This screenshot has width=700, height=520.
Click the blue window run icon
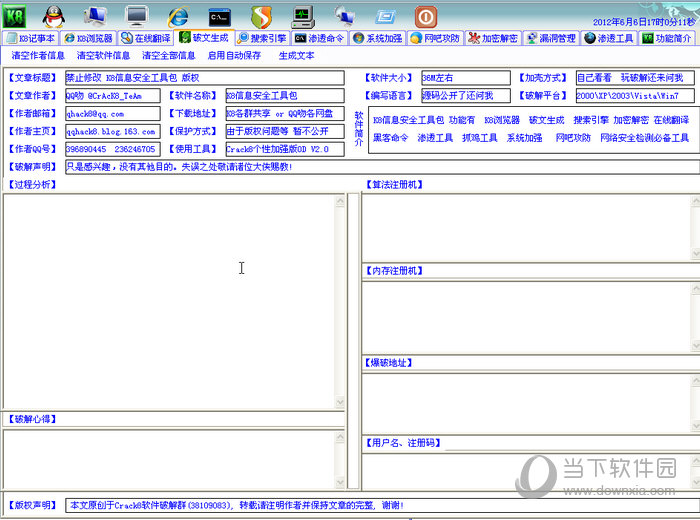pos(385,17)
